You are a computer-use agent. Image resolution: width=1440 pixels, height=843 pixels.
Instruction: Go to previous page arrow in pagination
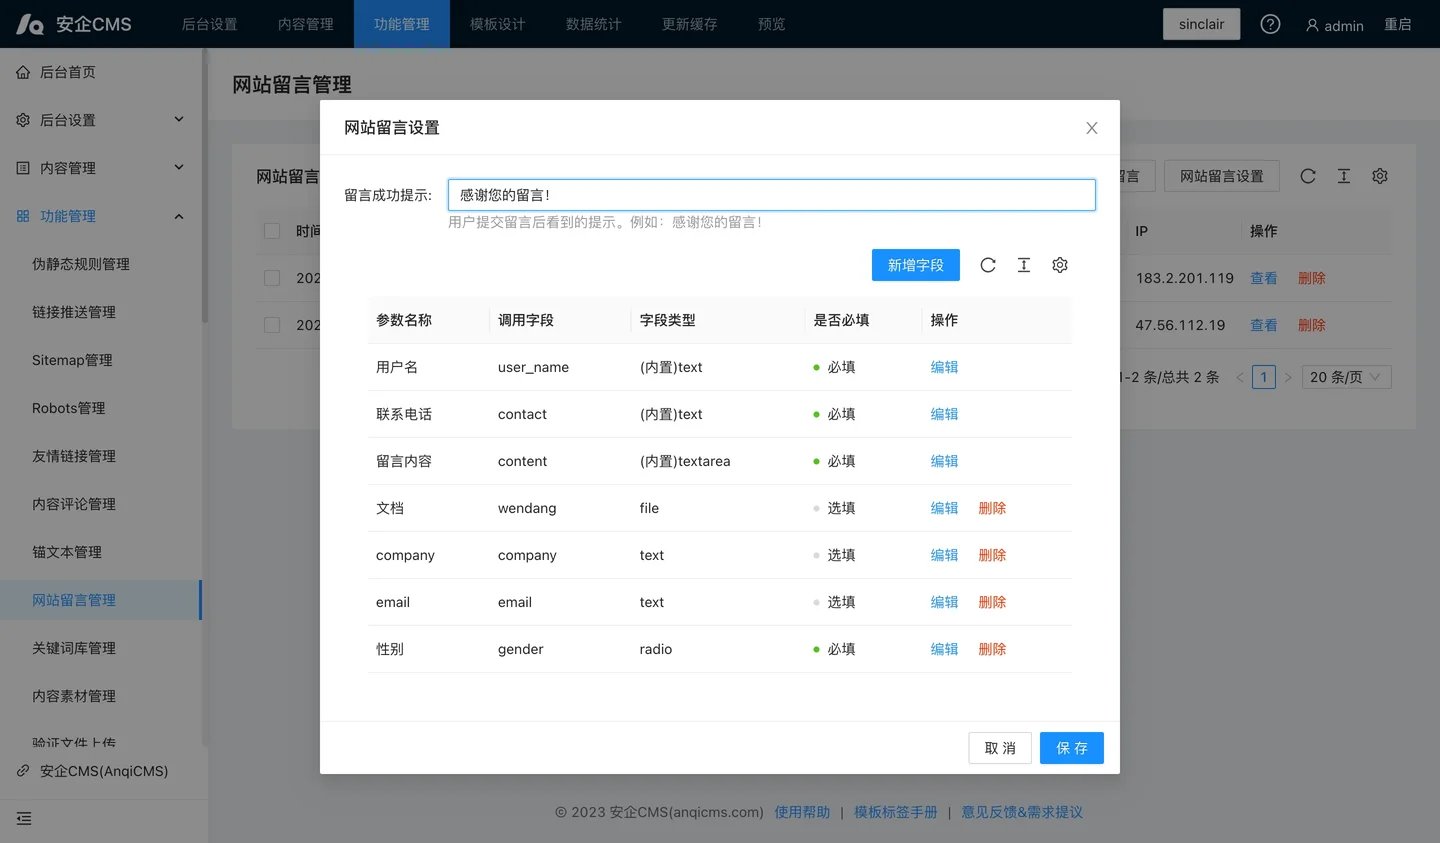(1240, 377)
